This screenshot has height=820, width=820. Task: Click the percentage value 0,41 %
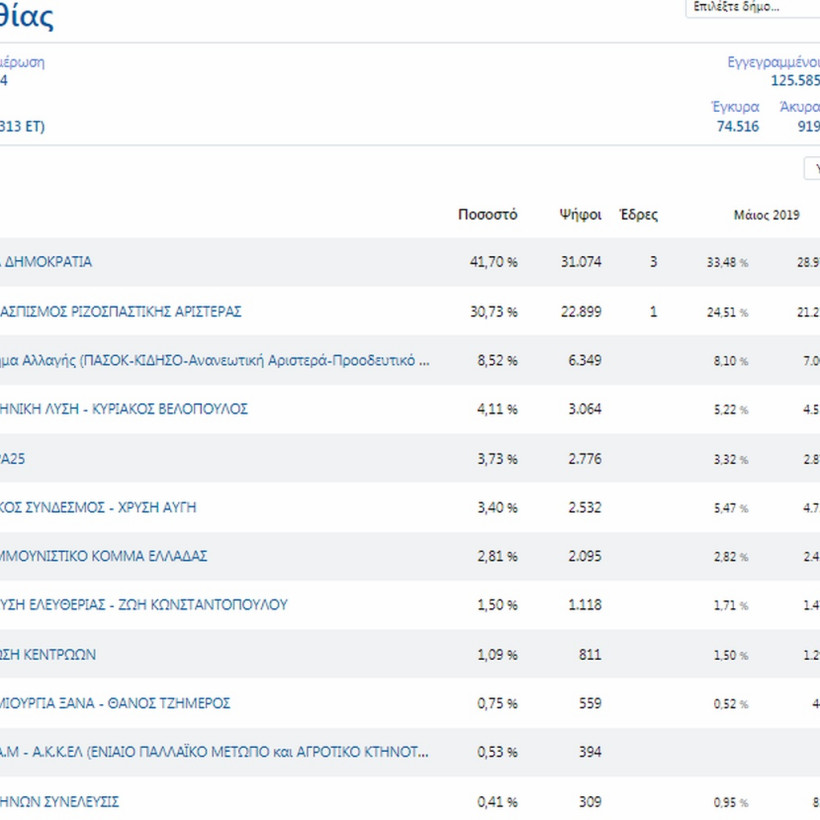point(497,802)
